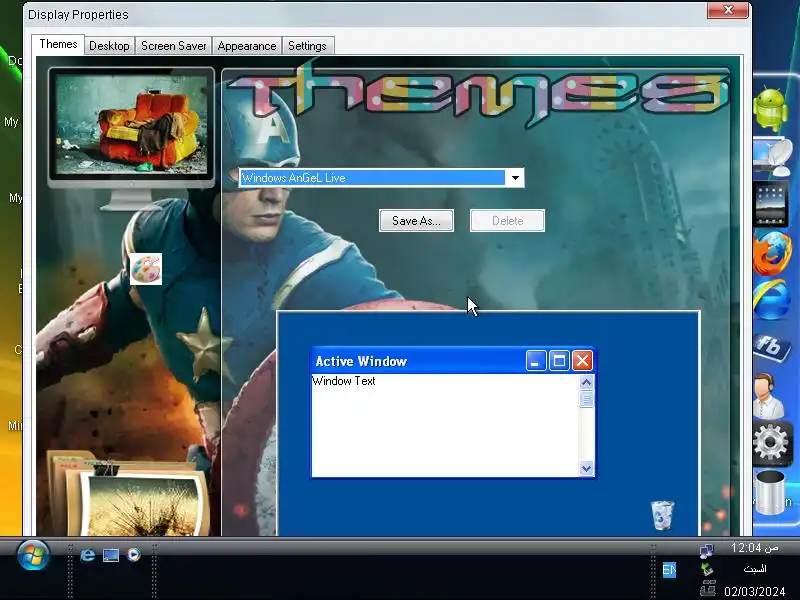800x600 pixels.
Task: Open the Facebook fb dock icon
Action: 771,347
